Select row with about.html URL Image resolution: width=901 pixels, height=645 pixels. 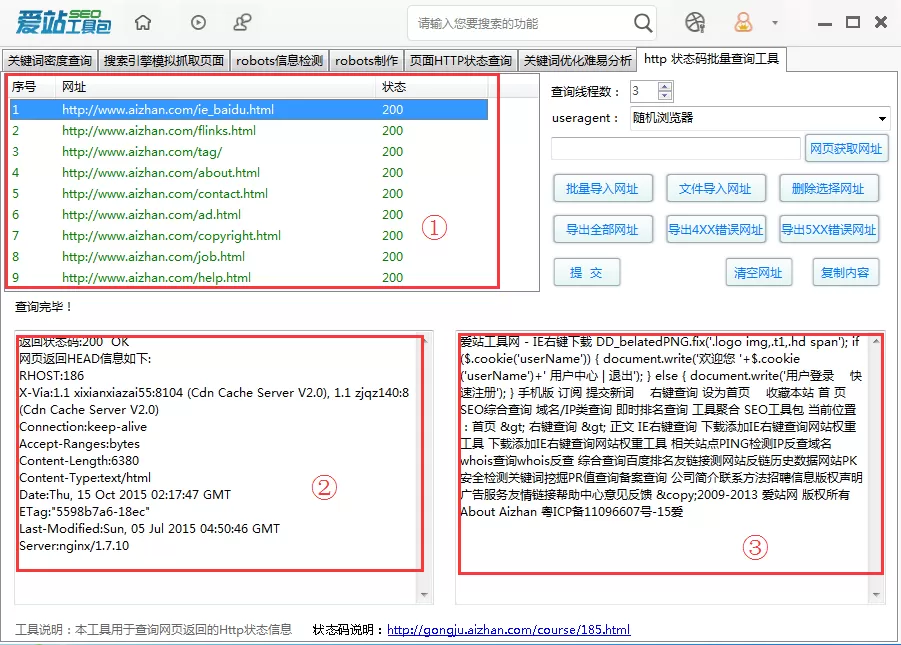pyautogui.click(x=249, y=172)
